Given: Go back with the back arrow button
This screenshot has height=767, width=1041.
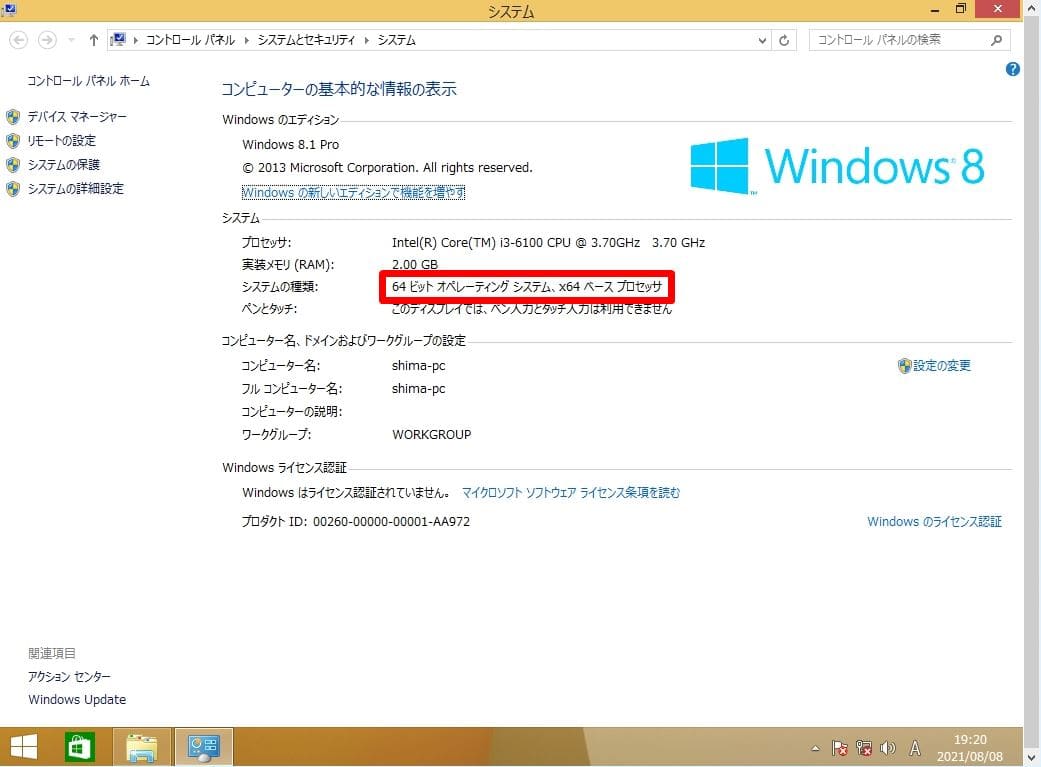Looking at the screenshot, I should [x=19, y=41].
